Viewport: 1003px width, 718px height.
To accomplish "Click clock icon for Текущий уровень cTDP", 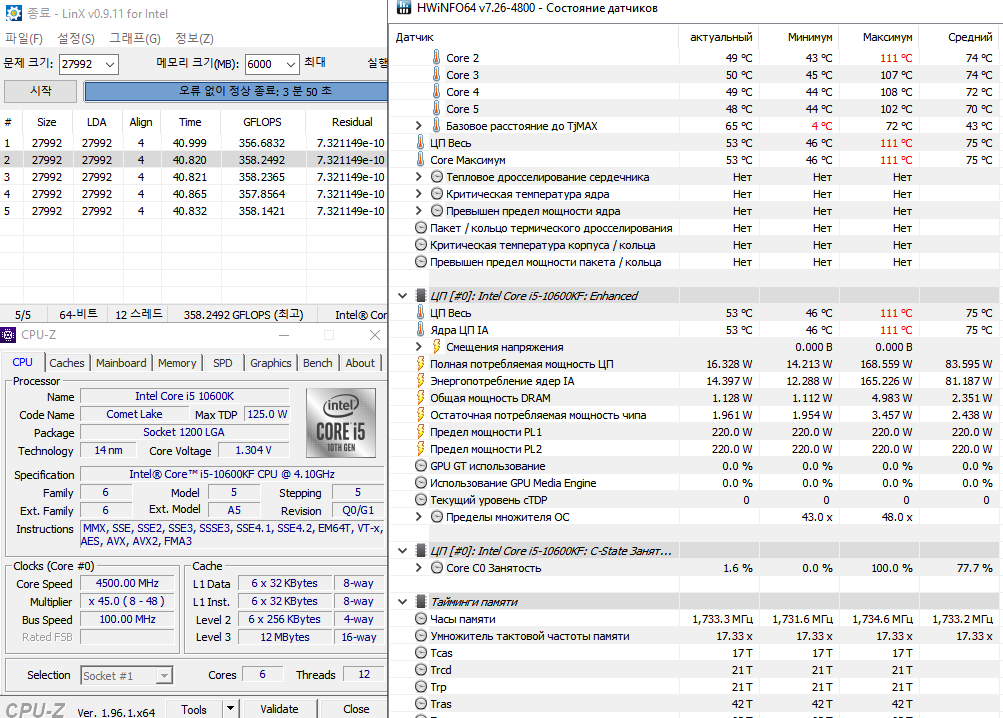I will (x=421, y=500).
